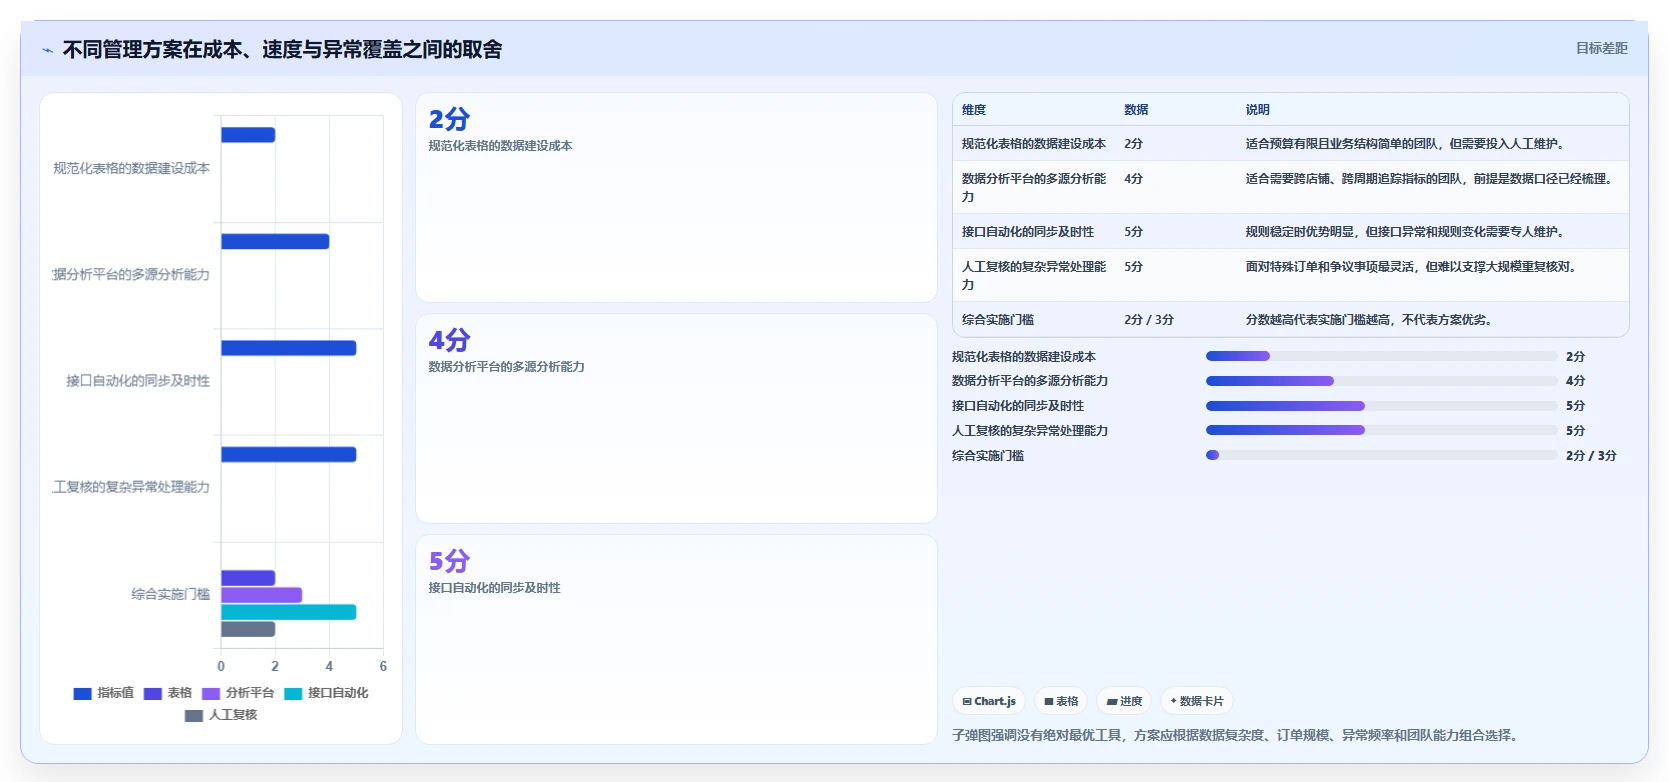Click the cyan bar in the 综合实施门槛 group
1669x782 pixels.
point(288,612)
